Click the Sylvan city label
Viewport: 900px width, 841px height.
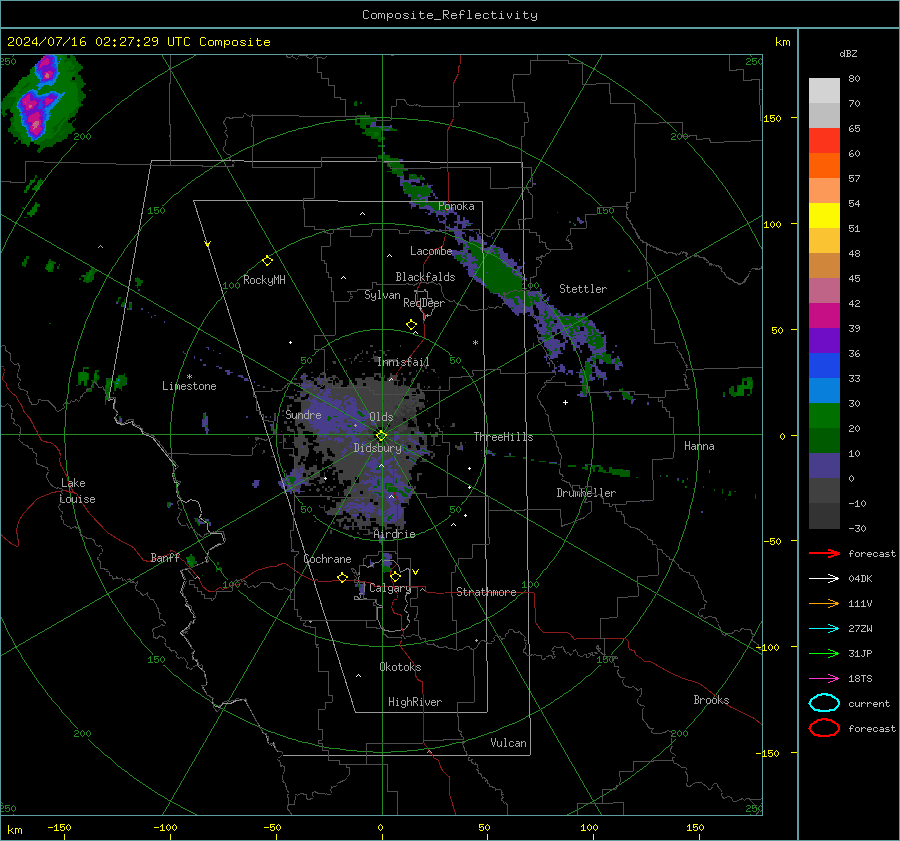382,295
